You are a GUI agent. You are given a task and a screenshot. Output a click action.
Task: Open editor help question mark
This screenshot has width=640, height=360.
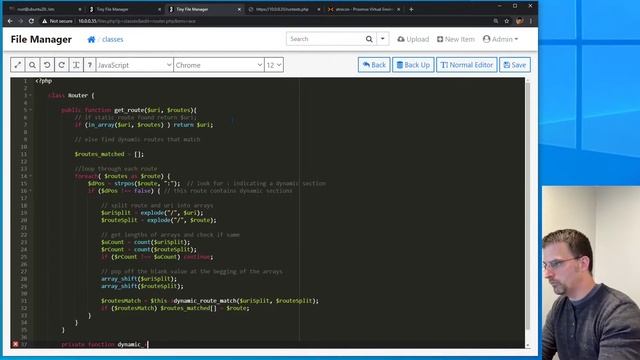pyautogui.click(x=90, y=65)
